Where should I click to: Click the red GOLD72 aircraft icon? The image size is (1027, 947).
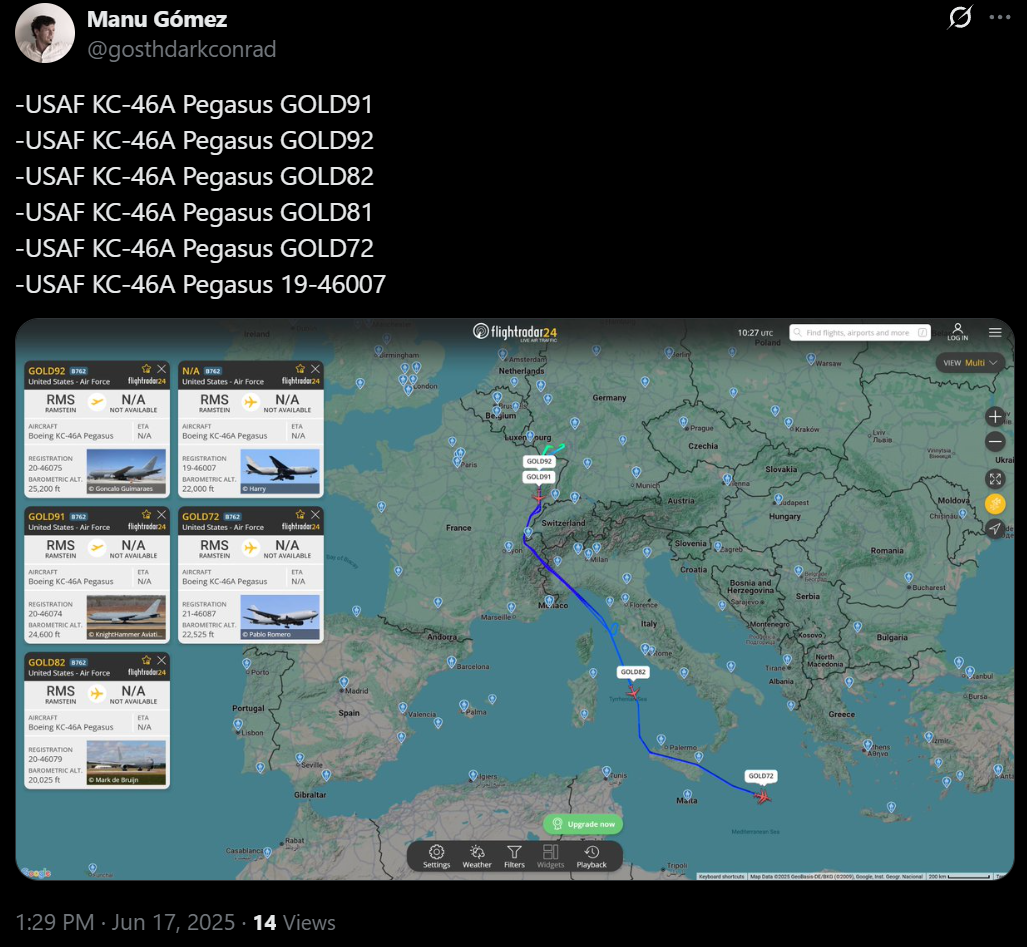763,796
